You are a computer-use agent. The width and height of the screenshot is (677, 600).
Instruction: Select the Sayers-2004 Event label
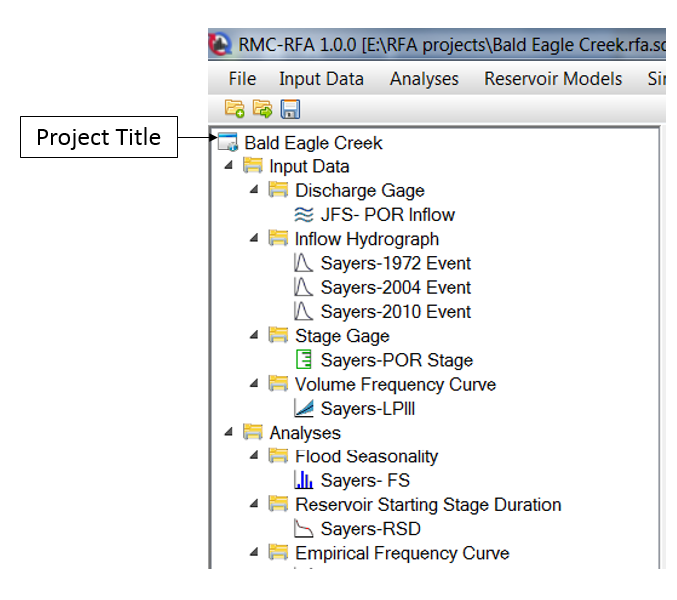coord(395,287)
